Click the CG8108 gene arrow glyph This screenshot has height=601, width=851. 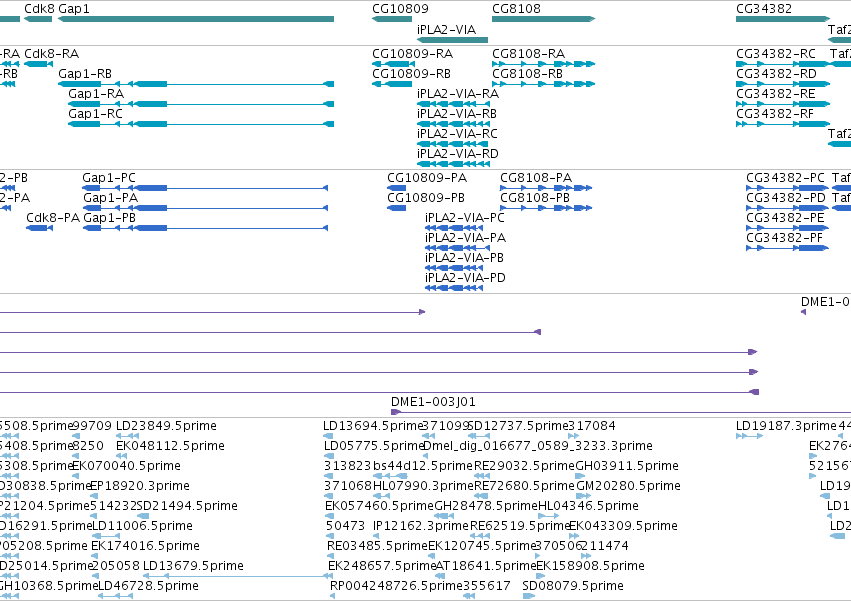(x=543, y=19)
